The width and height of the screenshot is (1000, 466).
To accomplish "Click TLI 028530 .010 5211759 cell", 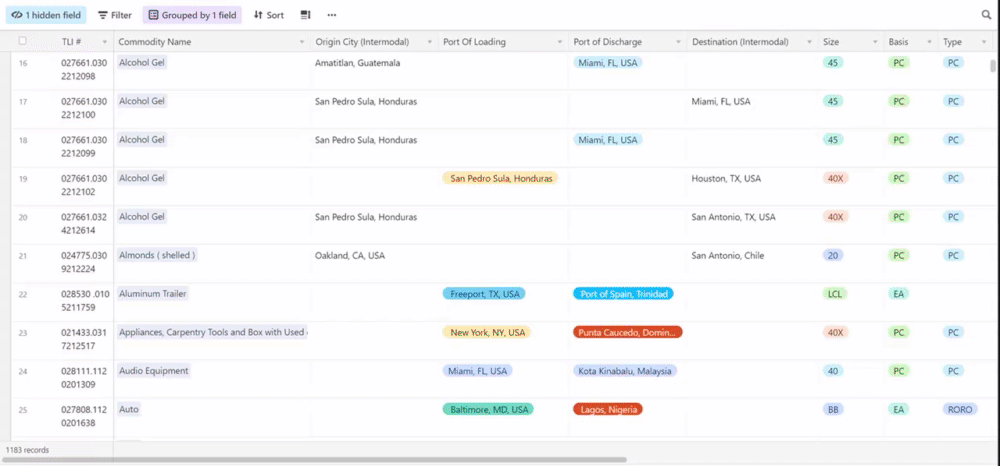I will 87,300.
